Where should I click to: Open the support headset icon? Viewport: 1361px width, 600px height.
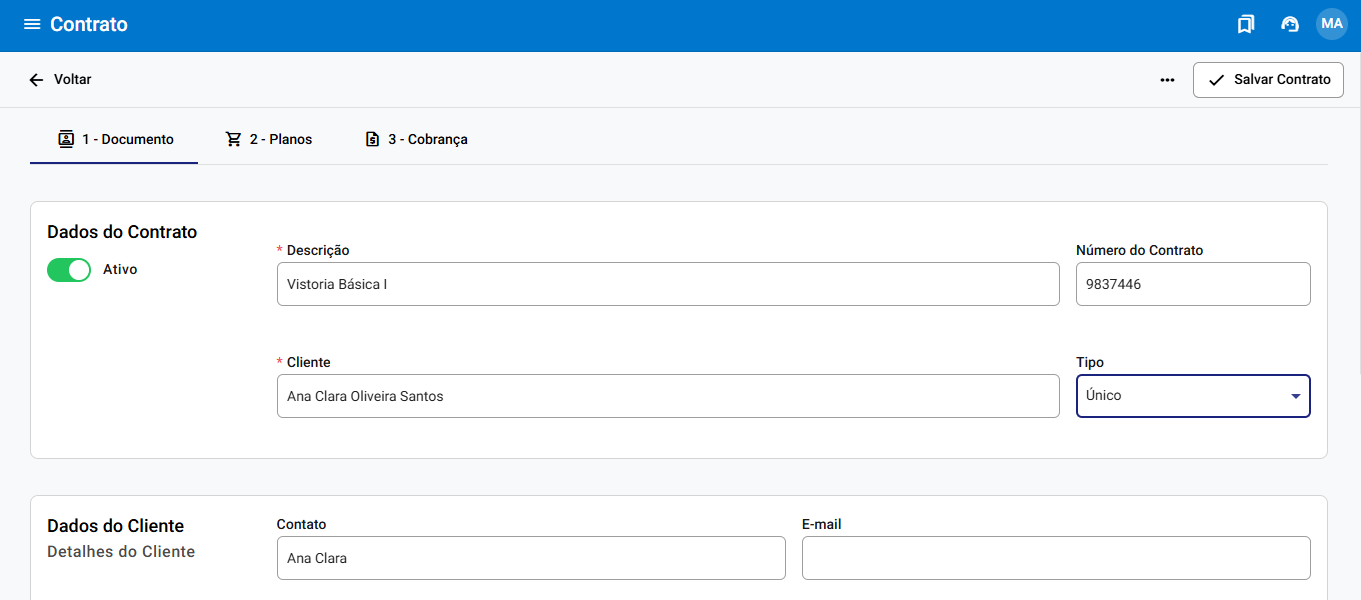tap(1289, 25)
